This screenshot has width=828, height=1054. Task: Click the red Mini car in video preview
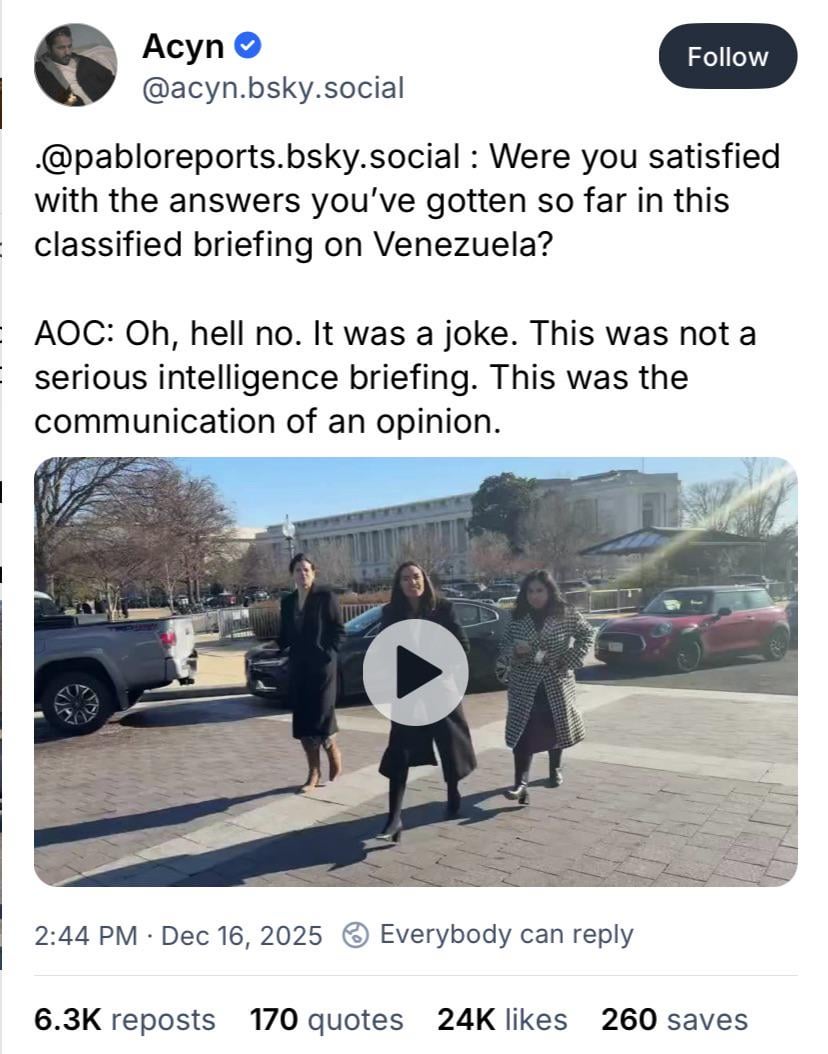pos(691,626)
